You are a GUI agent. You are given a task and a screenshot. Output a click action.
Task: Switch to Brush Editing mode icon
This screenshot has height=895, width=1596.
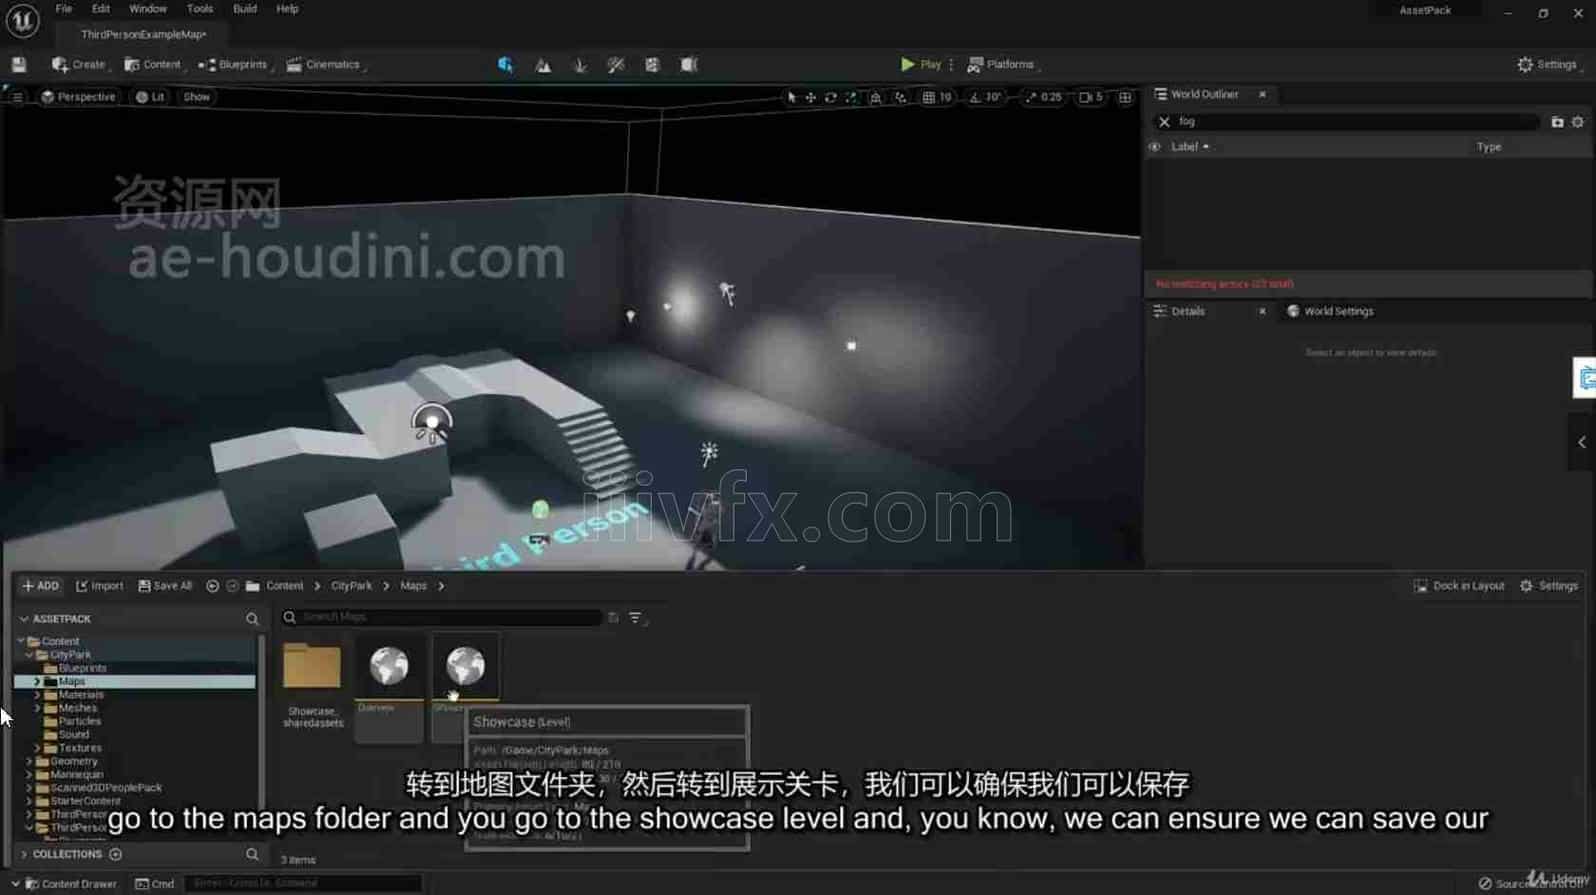point(689,64)
